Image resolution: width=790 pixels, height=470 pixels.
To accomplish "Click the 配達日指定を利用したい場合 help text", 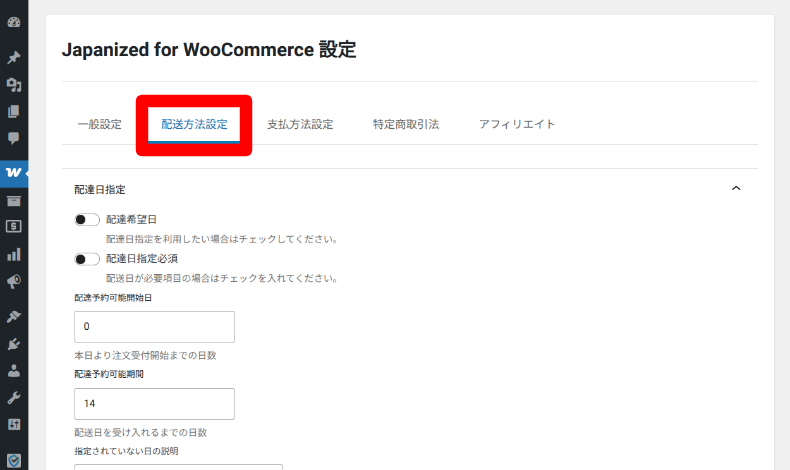I will tap(222, 239).
